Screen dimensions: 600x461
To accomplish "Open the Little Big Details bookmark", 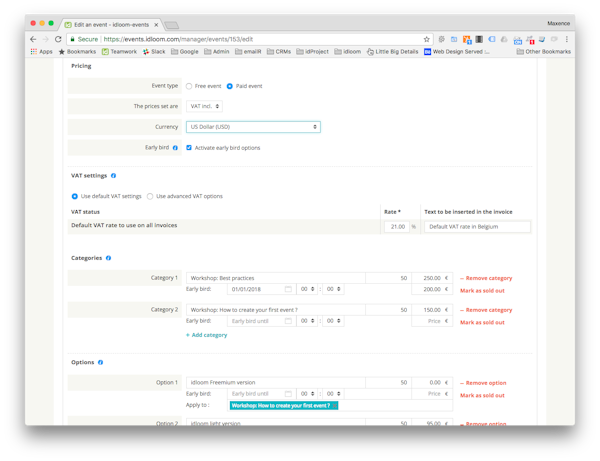I will click(392, 52).
